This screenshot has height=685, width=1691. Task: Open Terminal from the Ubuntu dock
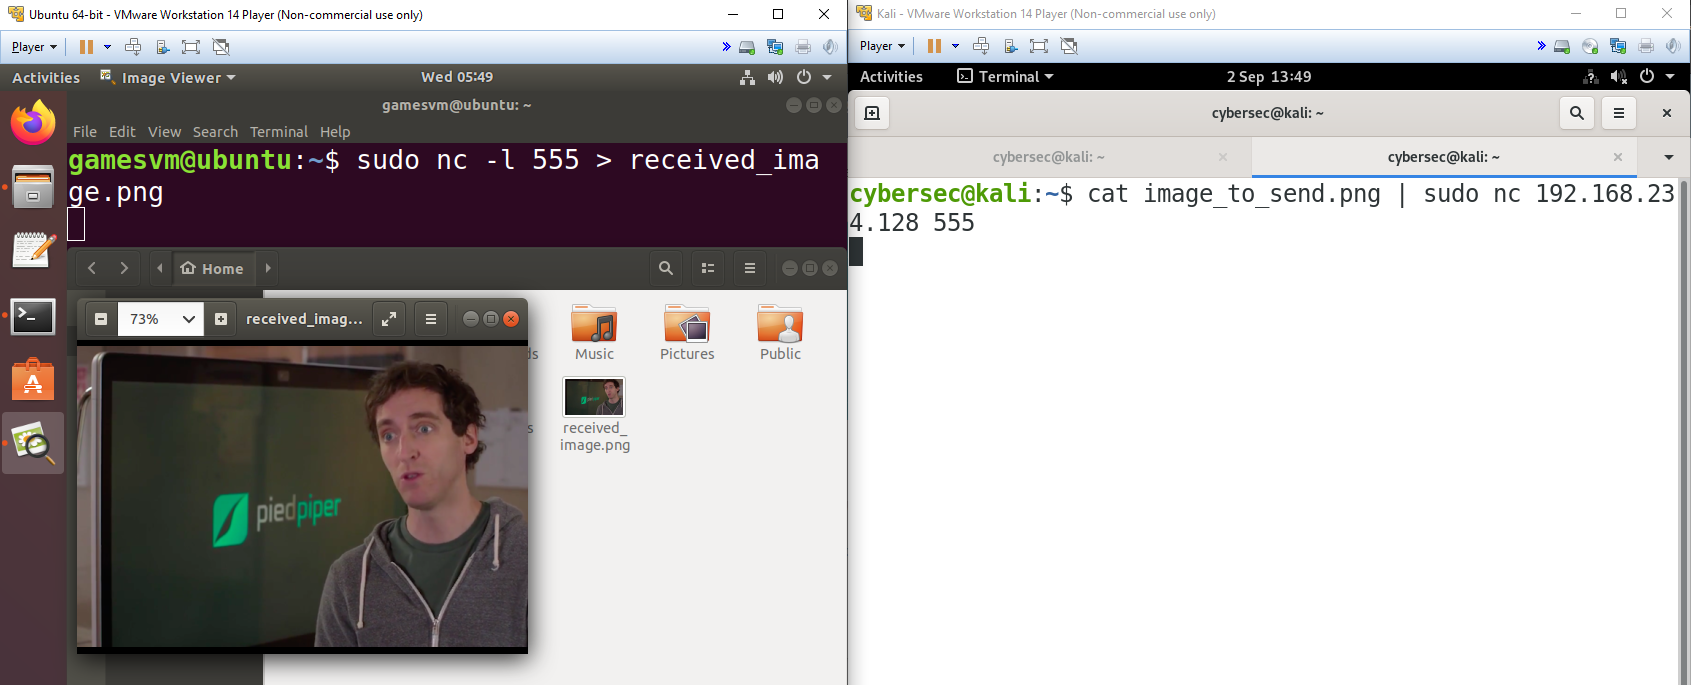click(x=33, y=316)
